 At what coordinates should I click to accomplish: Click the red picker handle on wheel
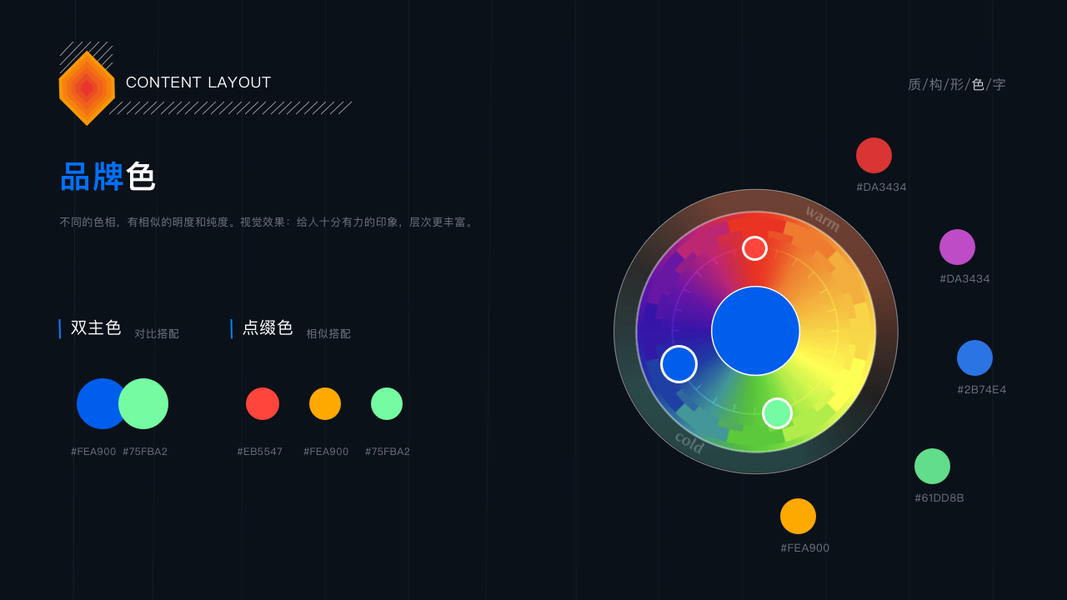click(755, 248)
